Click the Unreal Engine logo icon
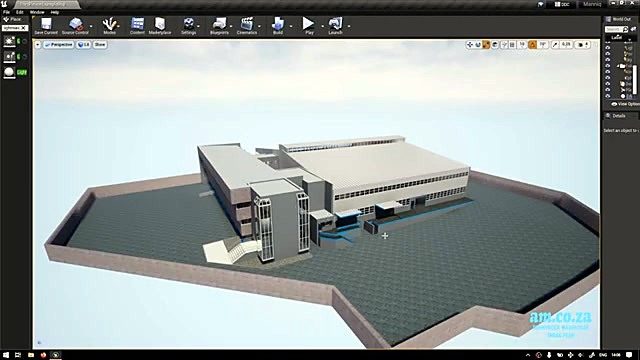640x360 pixels. [4, 4]
